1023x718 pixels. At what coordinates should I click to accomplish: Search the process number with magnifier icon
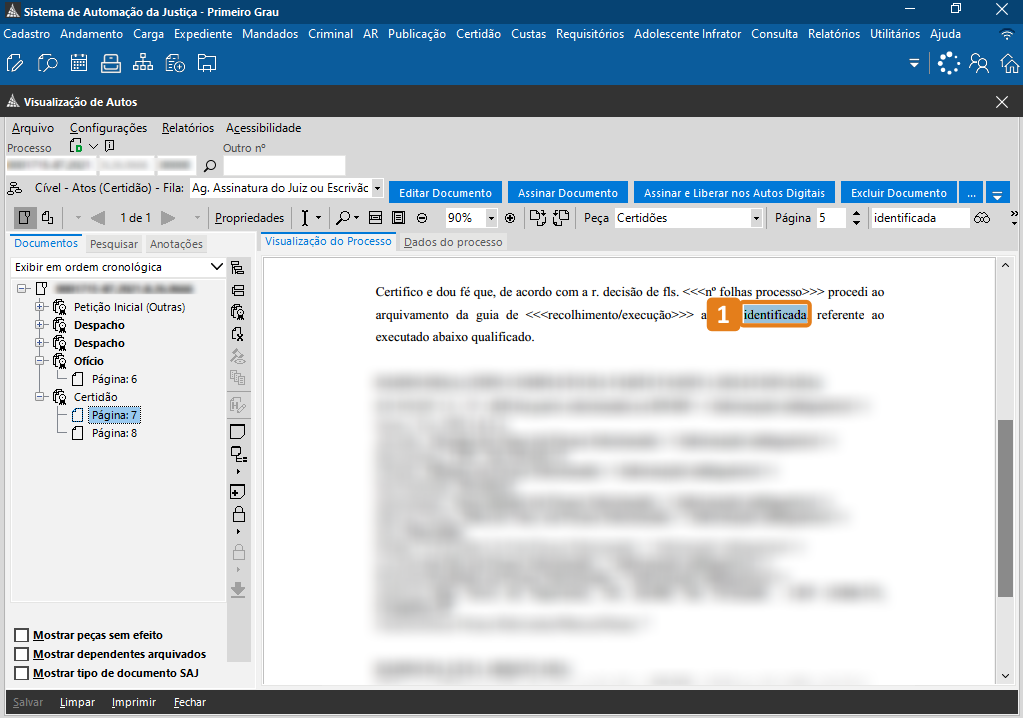pyautogui.click(x=209, y=166)
